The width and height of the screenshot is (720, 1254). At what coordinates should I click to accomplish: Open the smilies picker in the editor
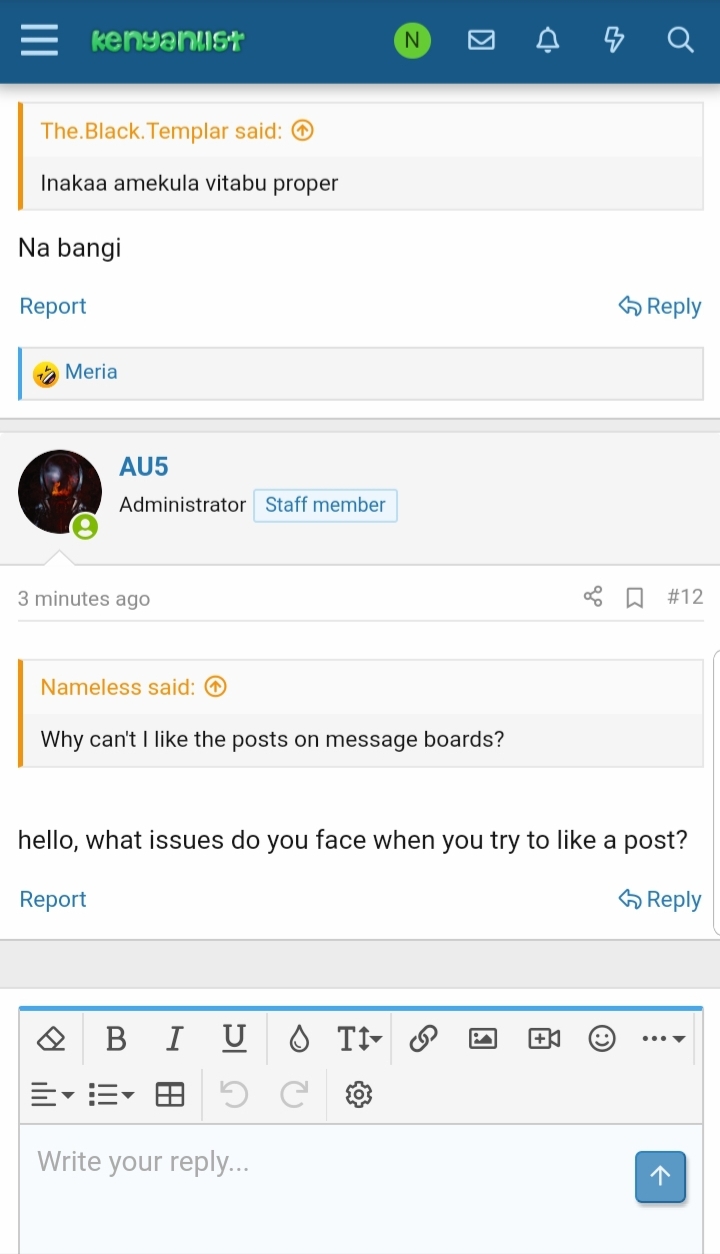coord(602,1039)
